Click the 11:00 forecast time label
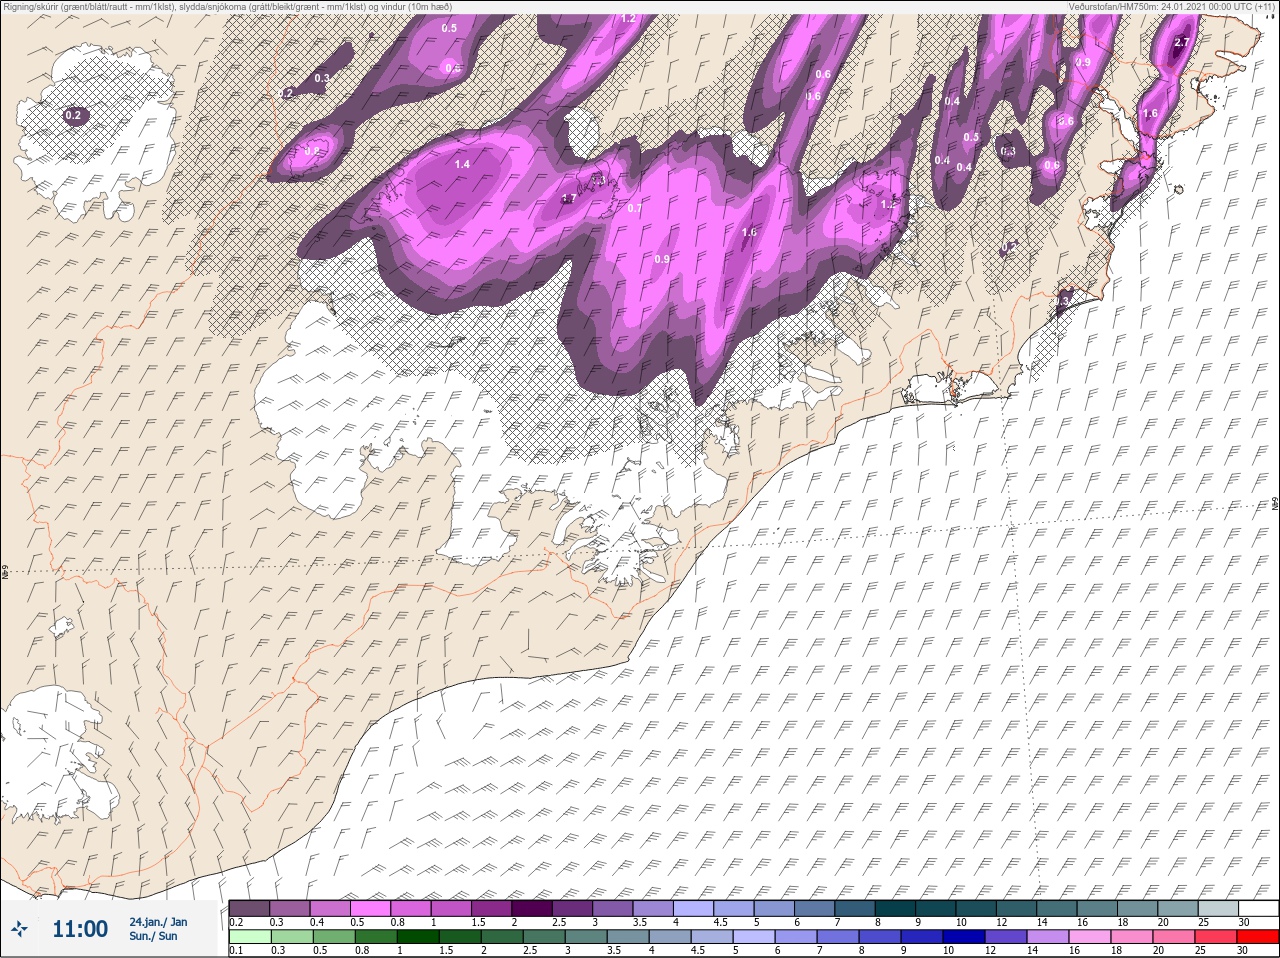 (80, 929)
